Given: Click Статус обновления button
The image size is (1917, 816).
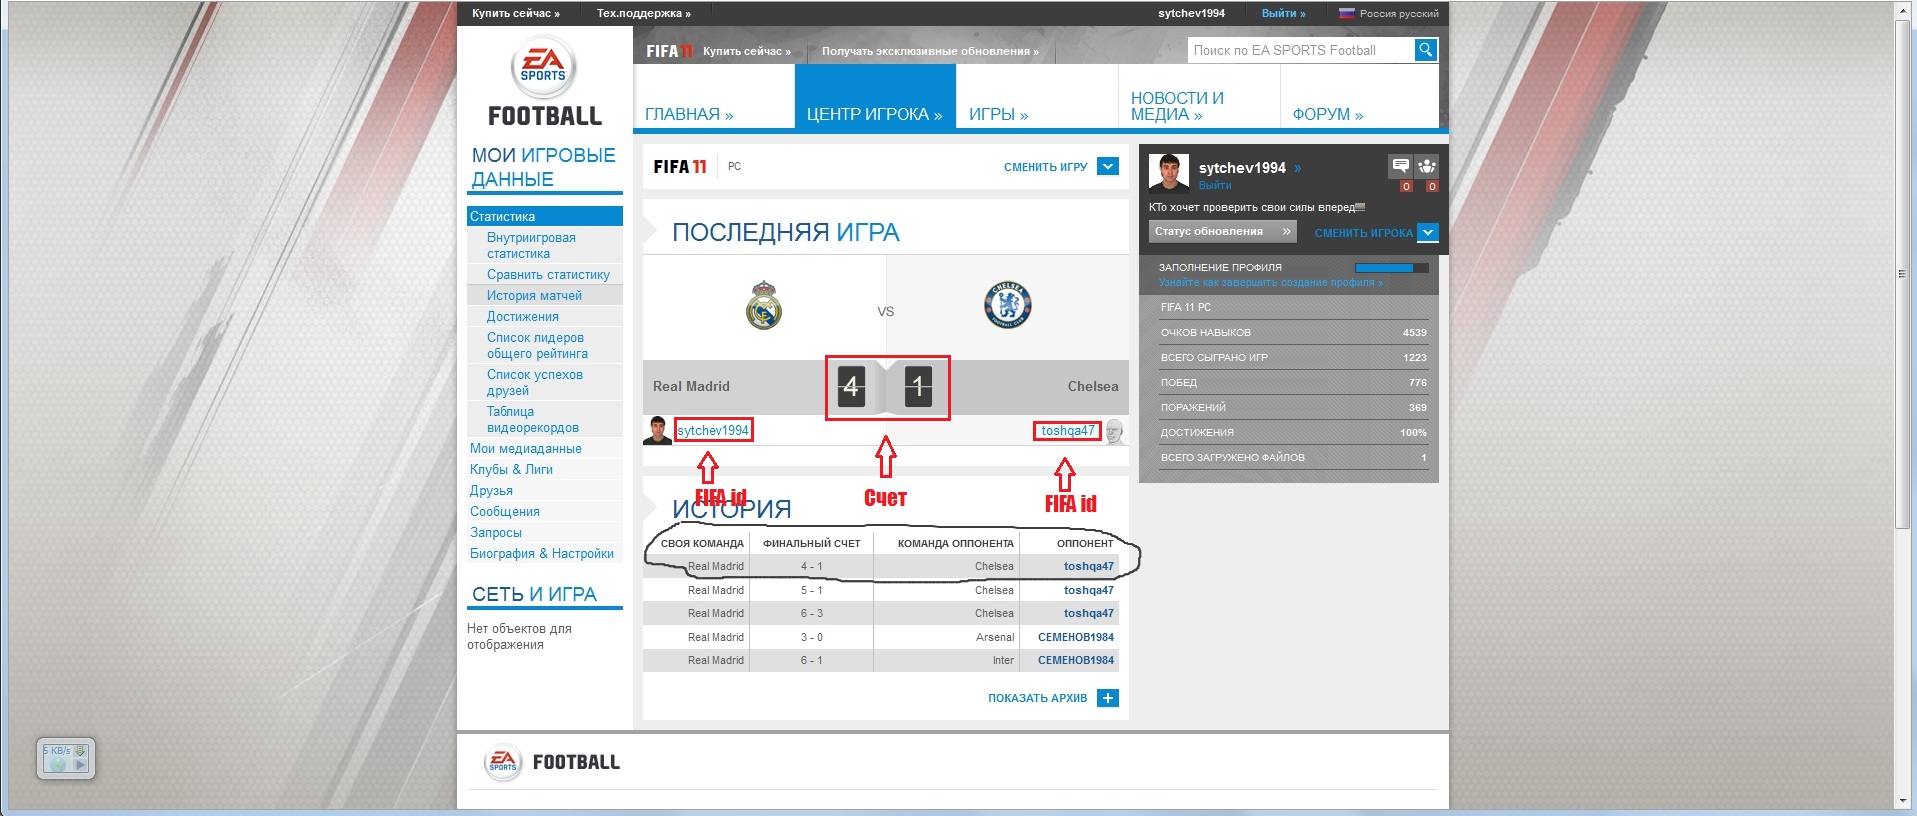Looking at the screenshot, I should [1222, 231].
